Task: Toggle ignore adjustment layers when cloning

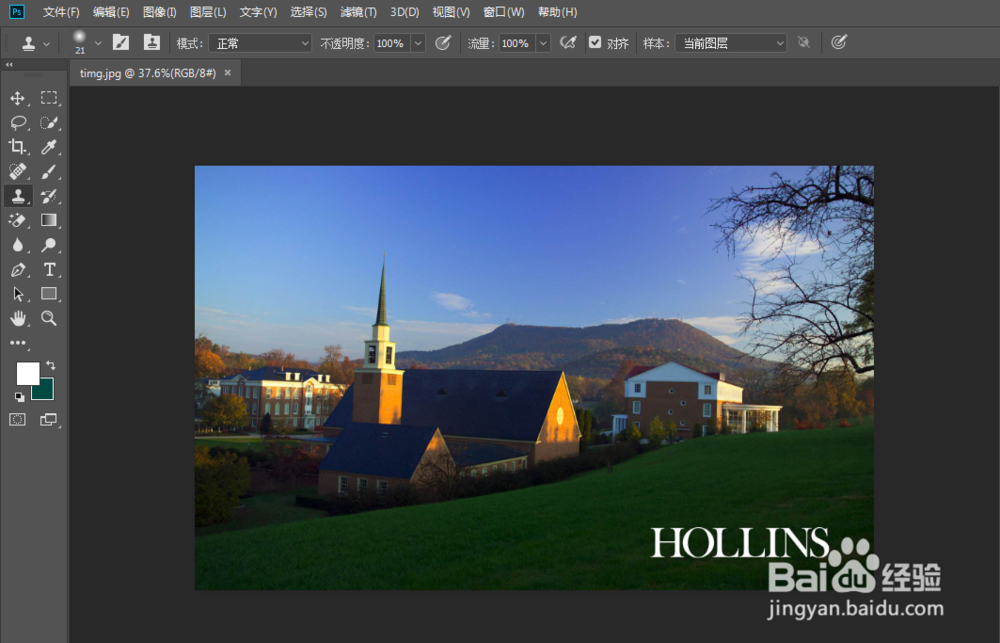Action: (804, 43)
